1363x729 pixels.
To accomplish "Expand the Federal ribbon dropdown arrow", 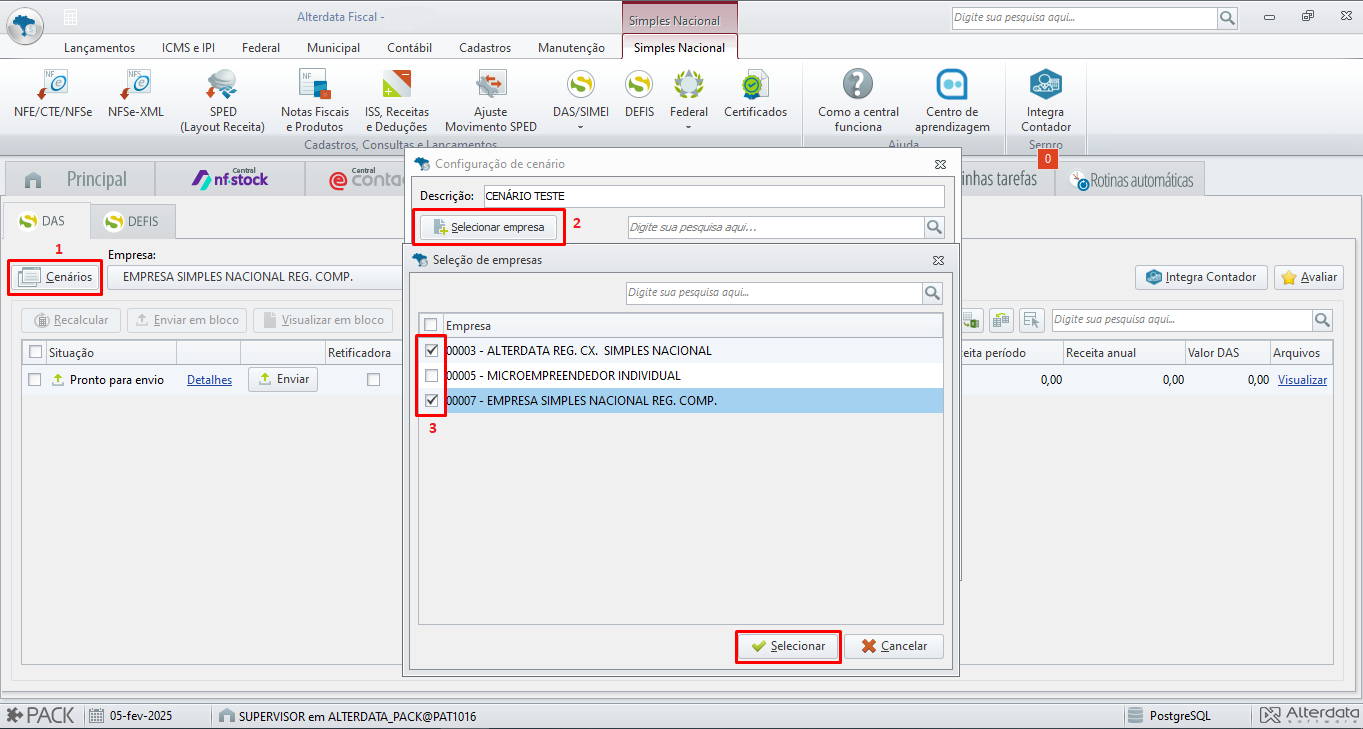I will click(688, 127).
